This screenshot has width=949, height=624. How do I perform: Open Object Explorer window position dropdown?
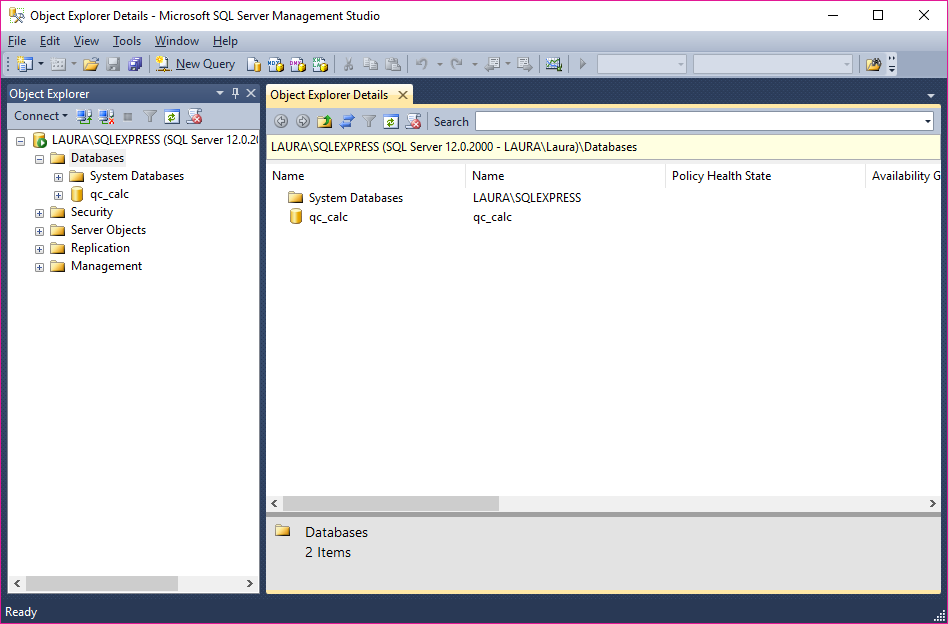220,93
